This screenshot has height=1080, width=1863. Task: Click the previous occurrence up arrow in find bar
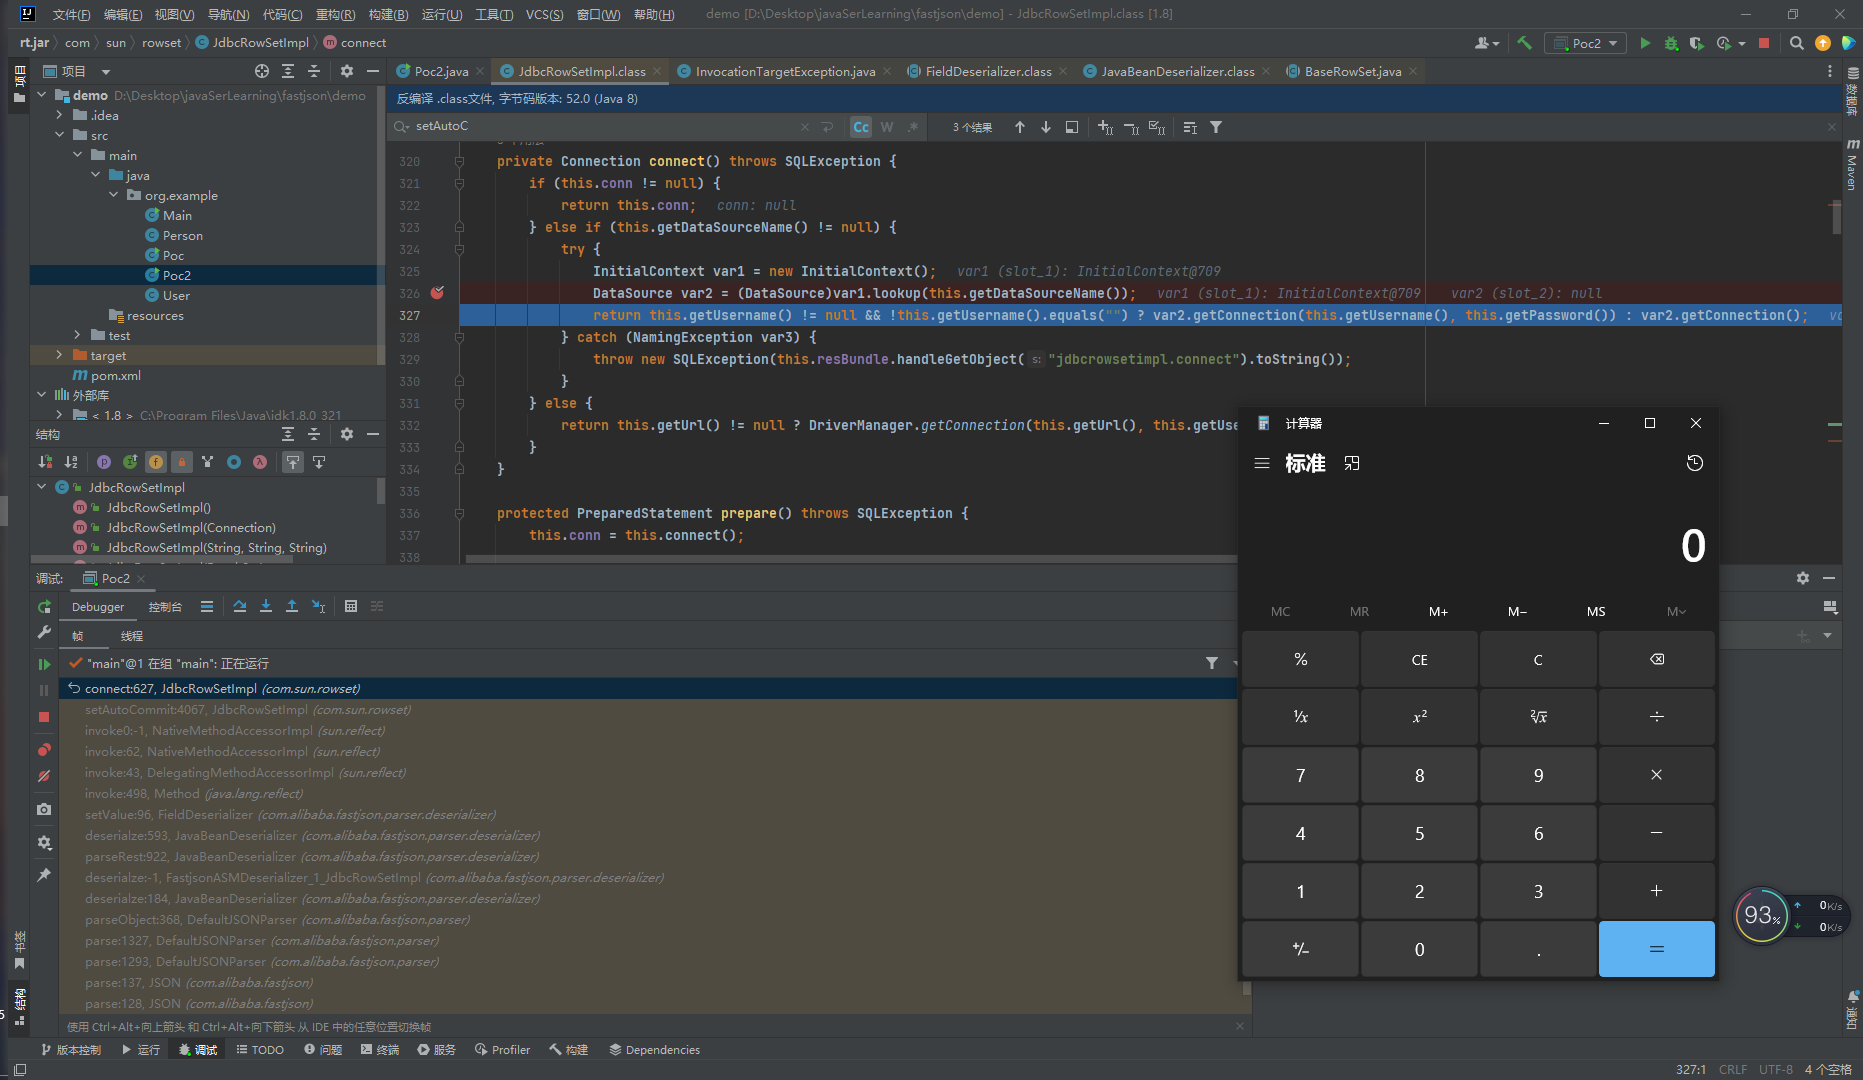[x=1020, y=127]
